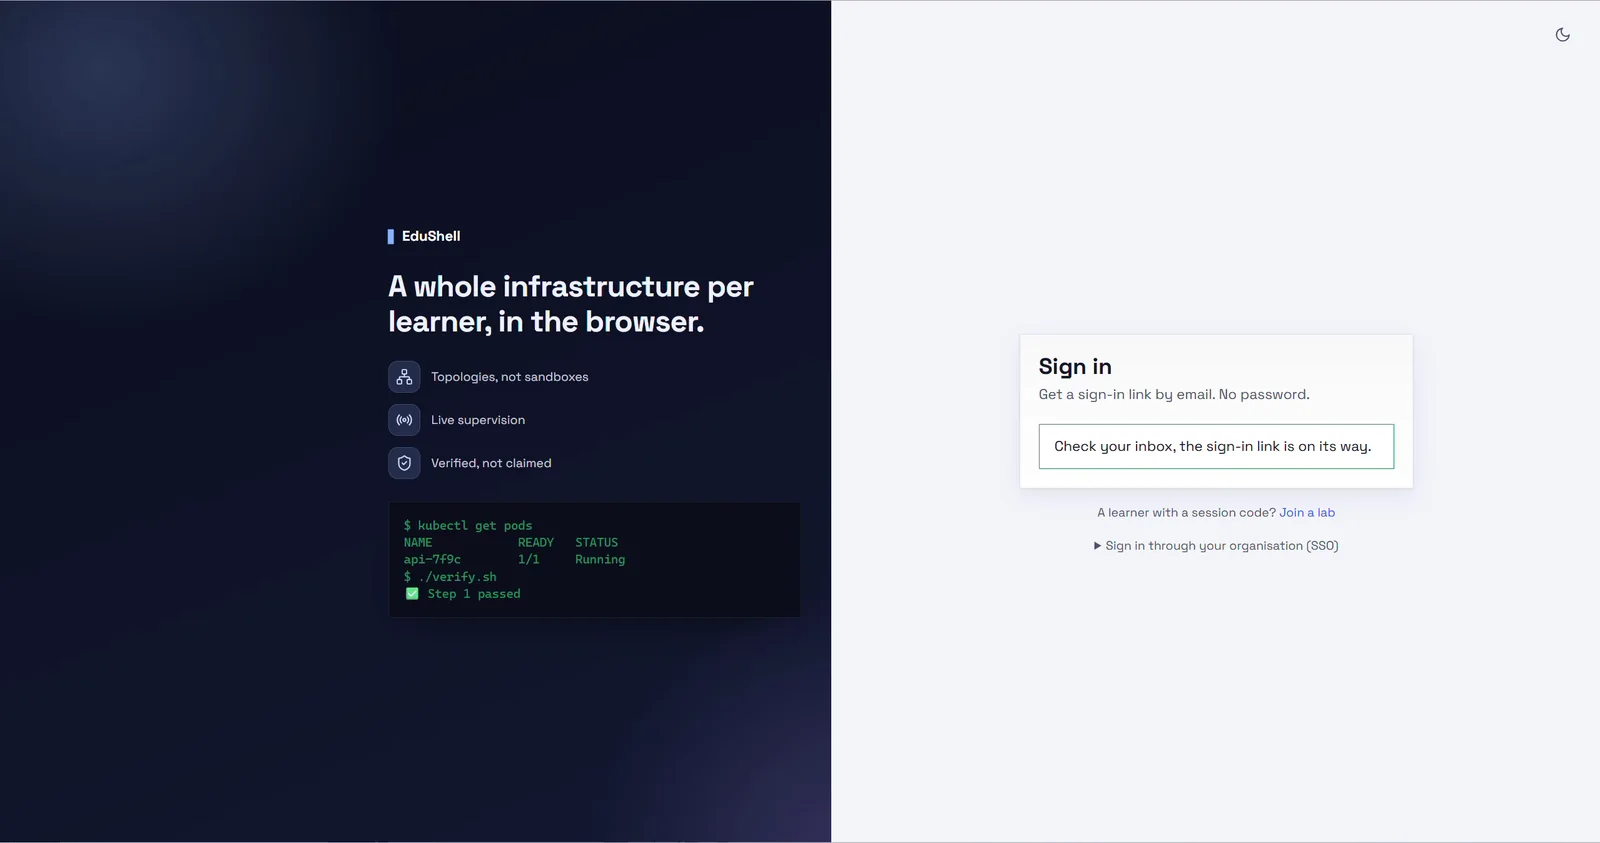Open the Join a lab link
Image resolution: width=1600 pixels, height=843 pixels.
click(x=1307, y=513)
